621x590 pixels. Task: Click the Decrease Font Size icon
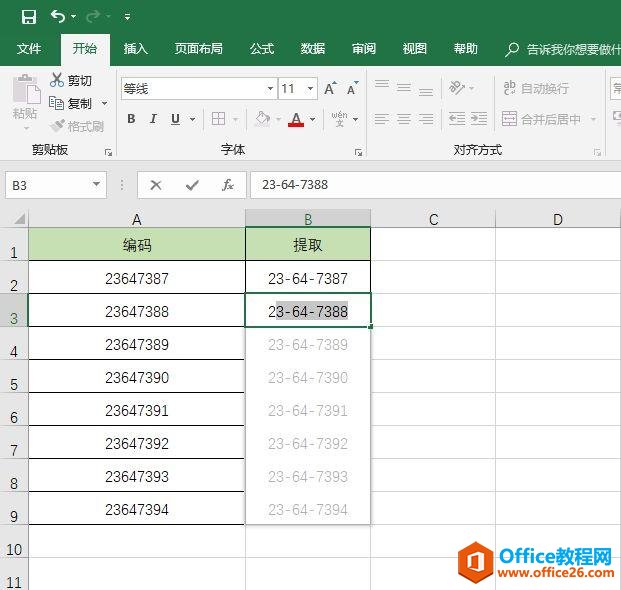click(352, 88)
